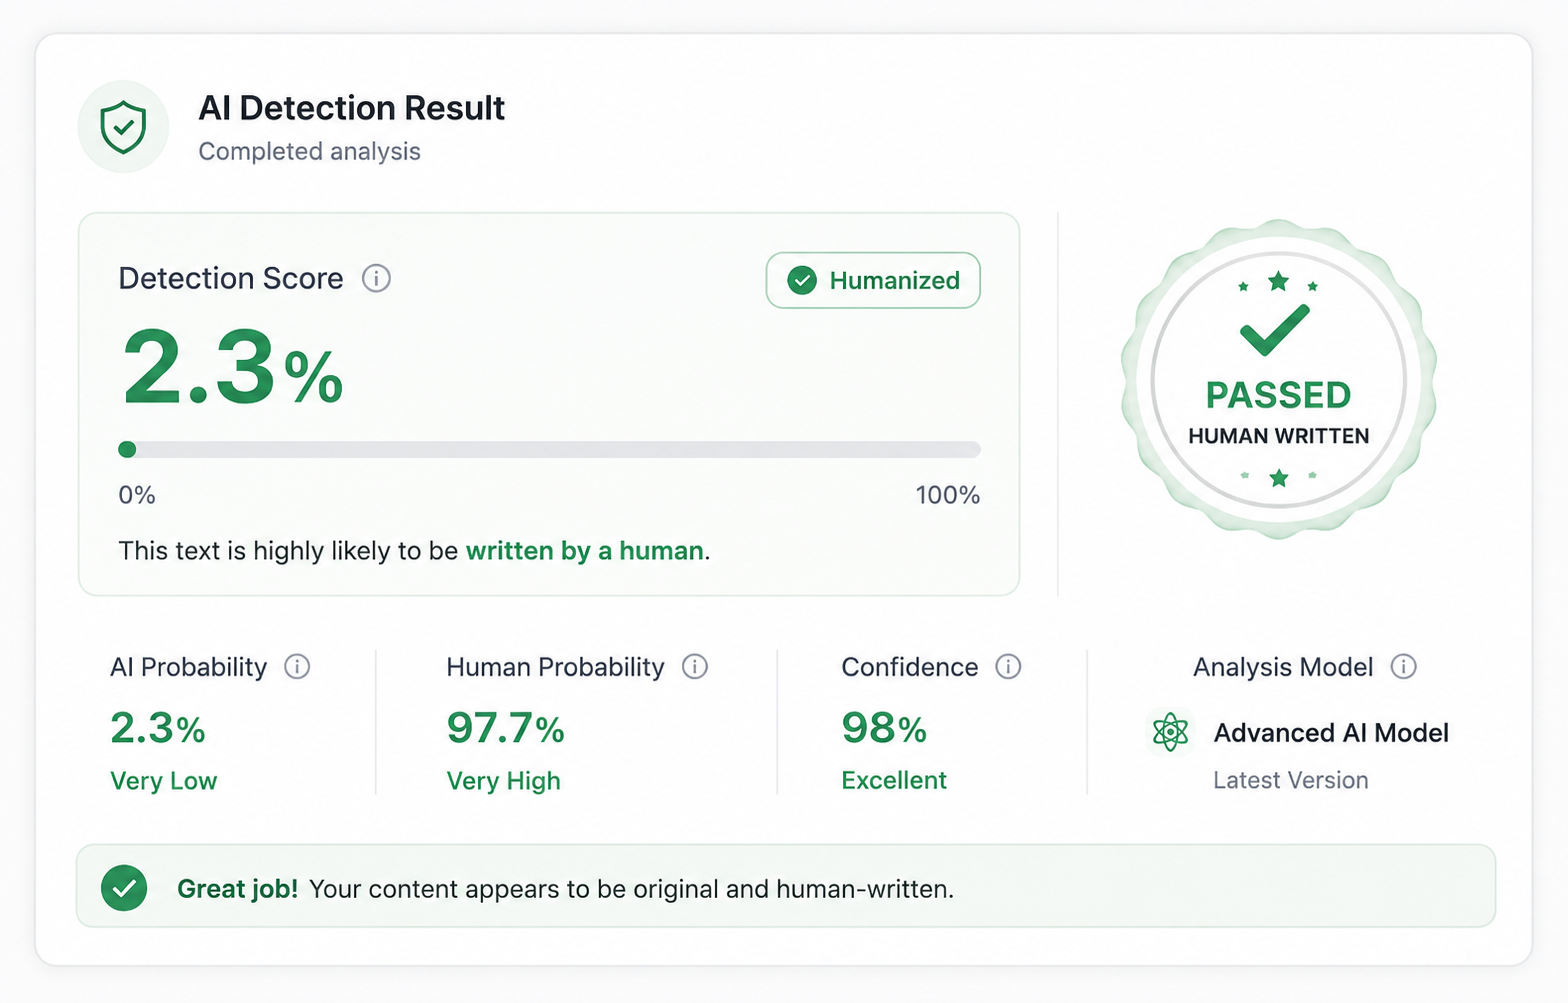The image size is (1568, 1003).
Task: Open the Detection Score info icon
Action: [x=376, y=278]
